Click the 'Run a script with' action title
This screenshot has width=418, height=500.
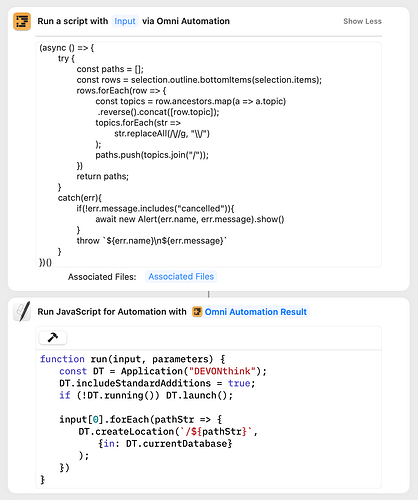point(73,21)
